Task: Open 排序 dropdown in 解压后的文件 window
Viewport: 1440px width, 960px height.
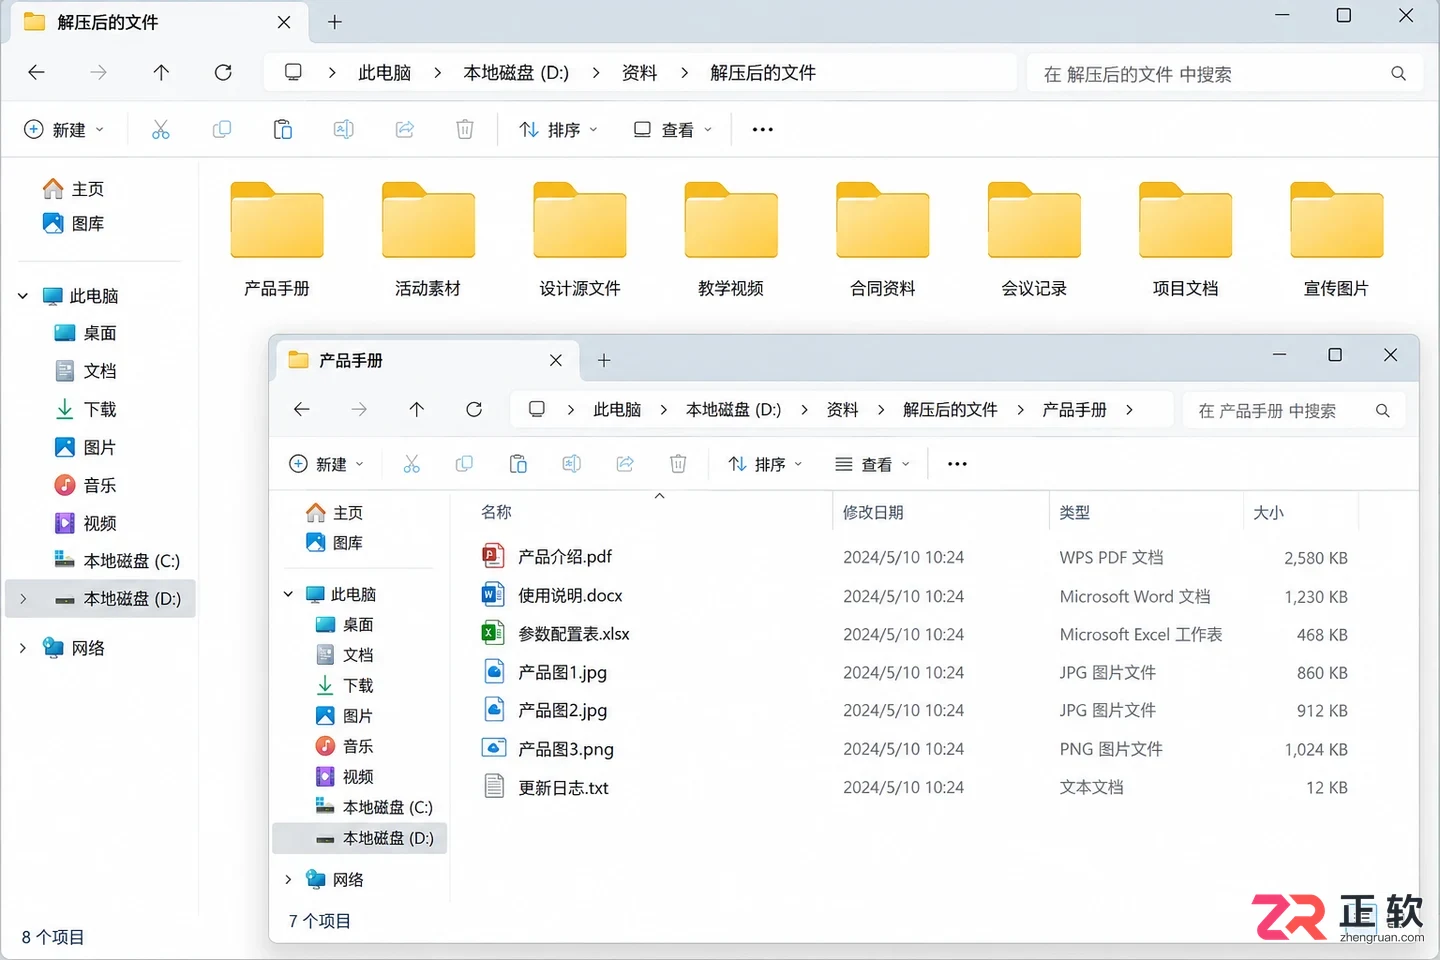Action: click(x=558, y=129)
